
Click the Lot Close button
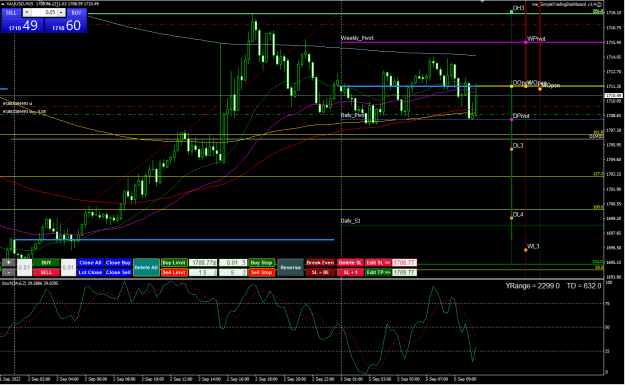coord(90,273)
